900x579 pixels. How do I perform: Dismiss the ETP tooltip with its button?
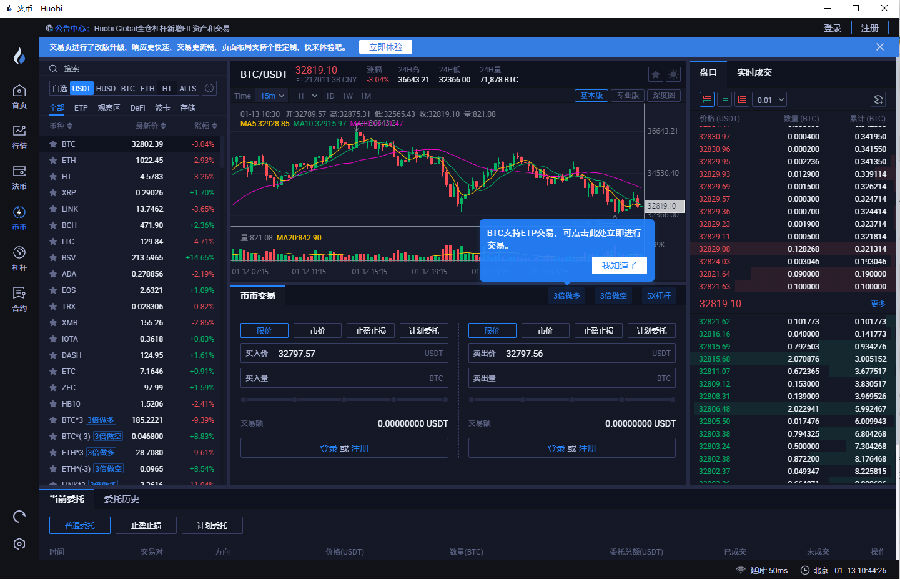click(x=619, y=265)
